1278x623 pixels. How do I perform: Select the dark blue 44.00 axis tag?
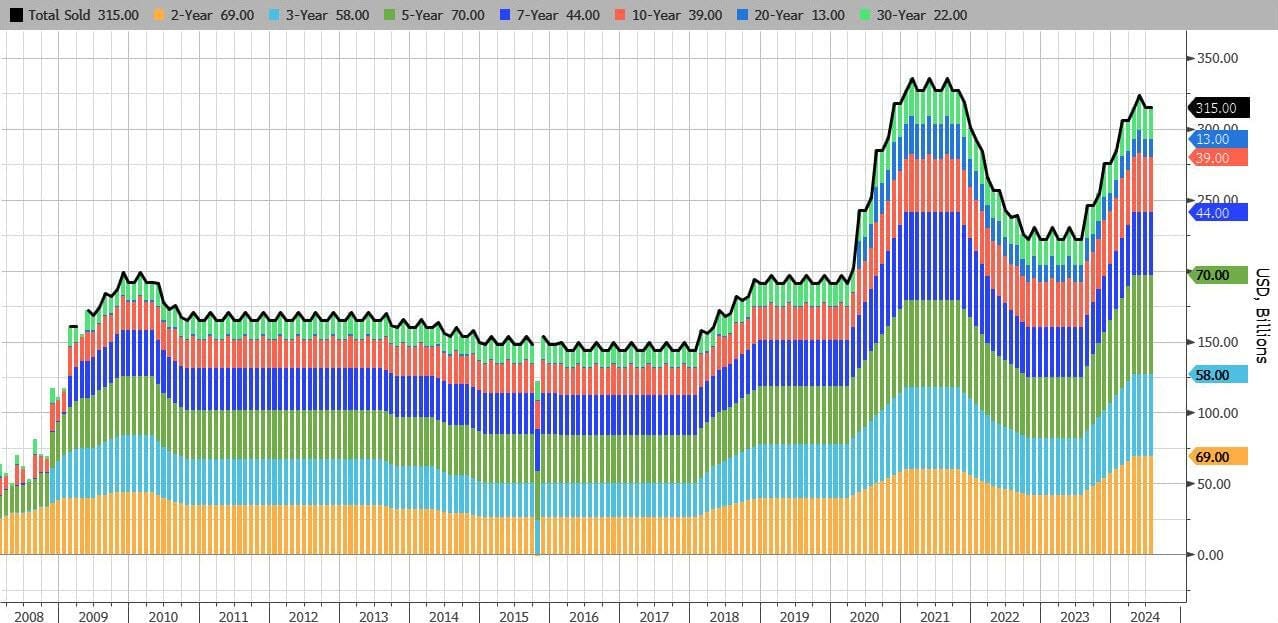pyautogui.click(x=1217, y=212)
